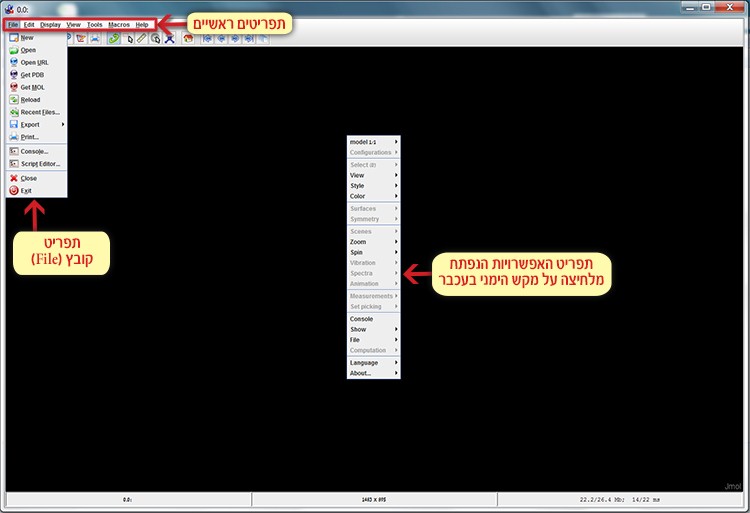The width and height of the screenshot is (750, 513).
Task: Expand the Style submenu in context menu
Action: click(372, 186)
